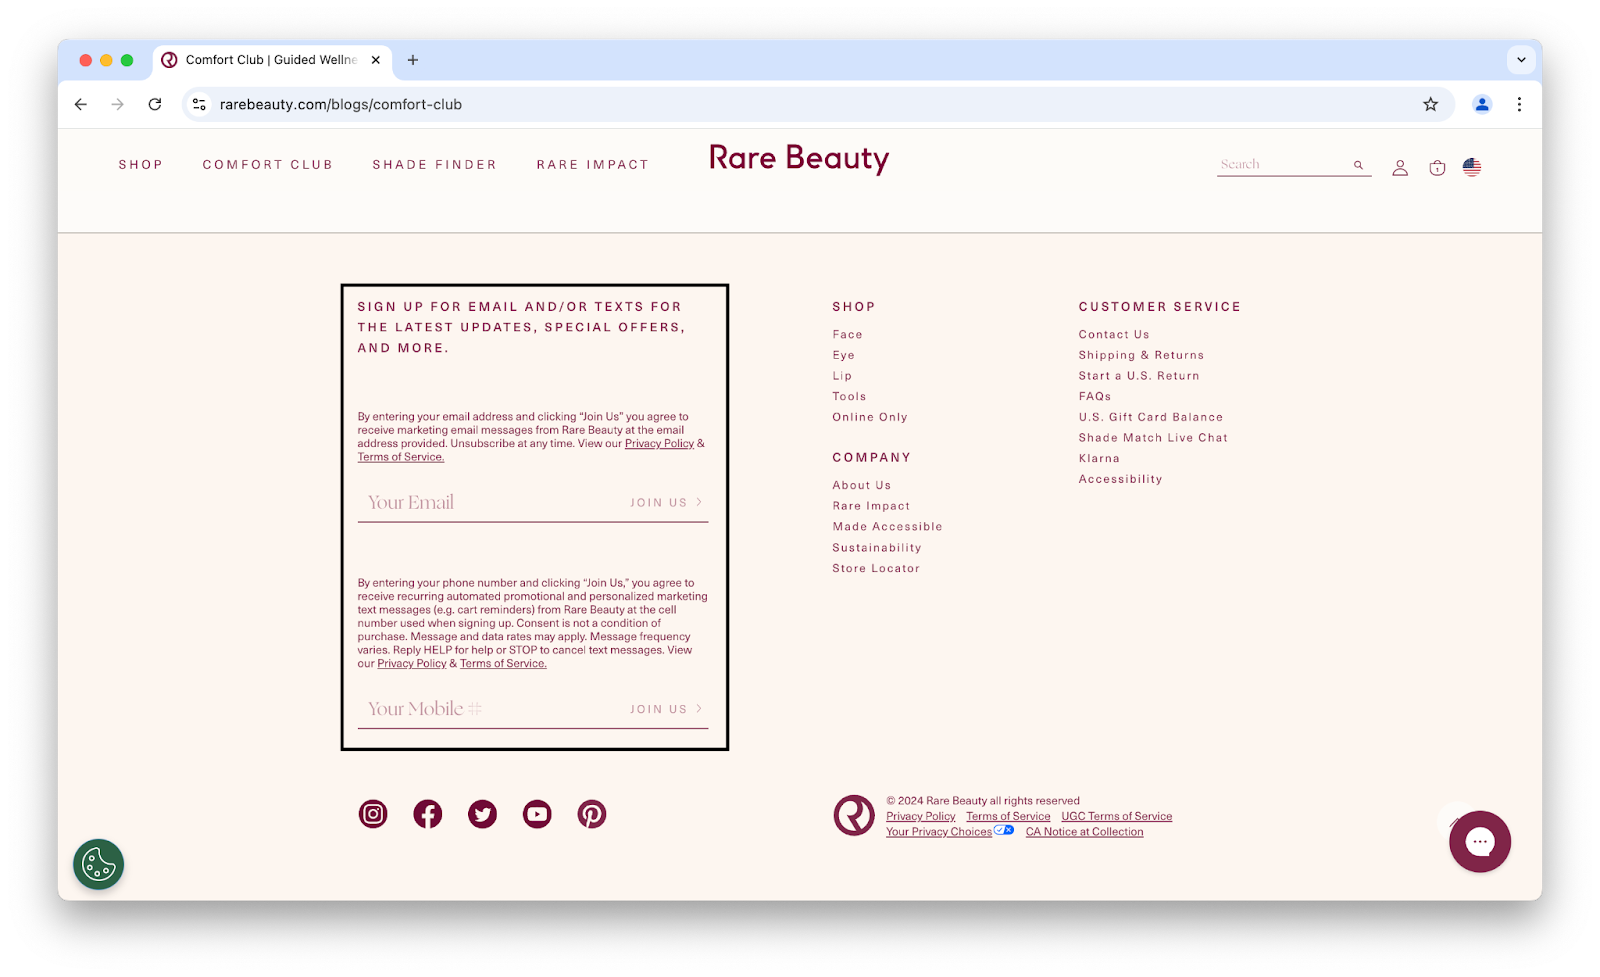Open the live chat bubble
The image size is (1600, 977).
click(x=1480, y=842)
